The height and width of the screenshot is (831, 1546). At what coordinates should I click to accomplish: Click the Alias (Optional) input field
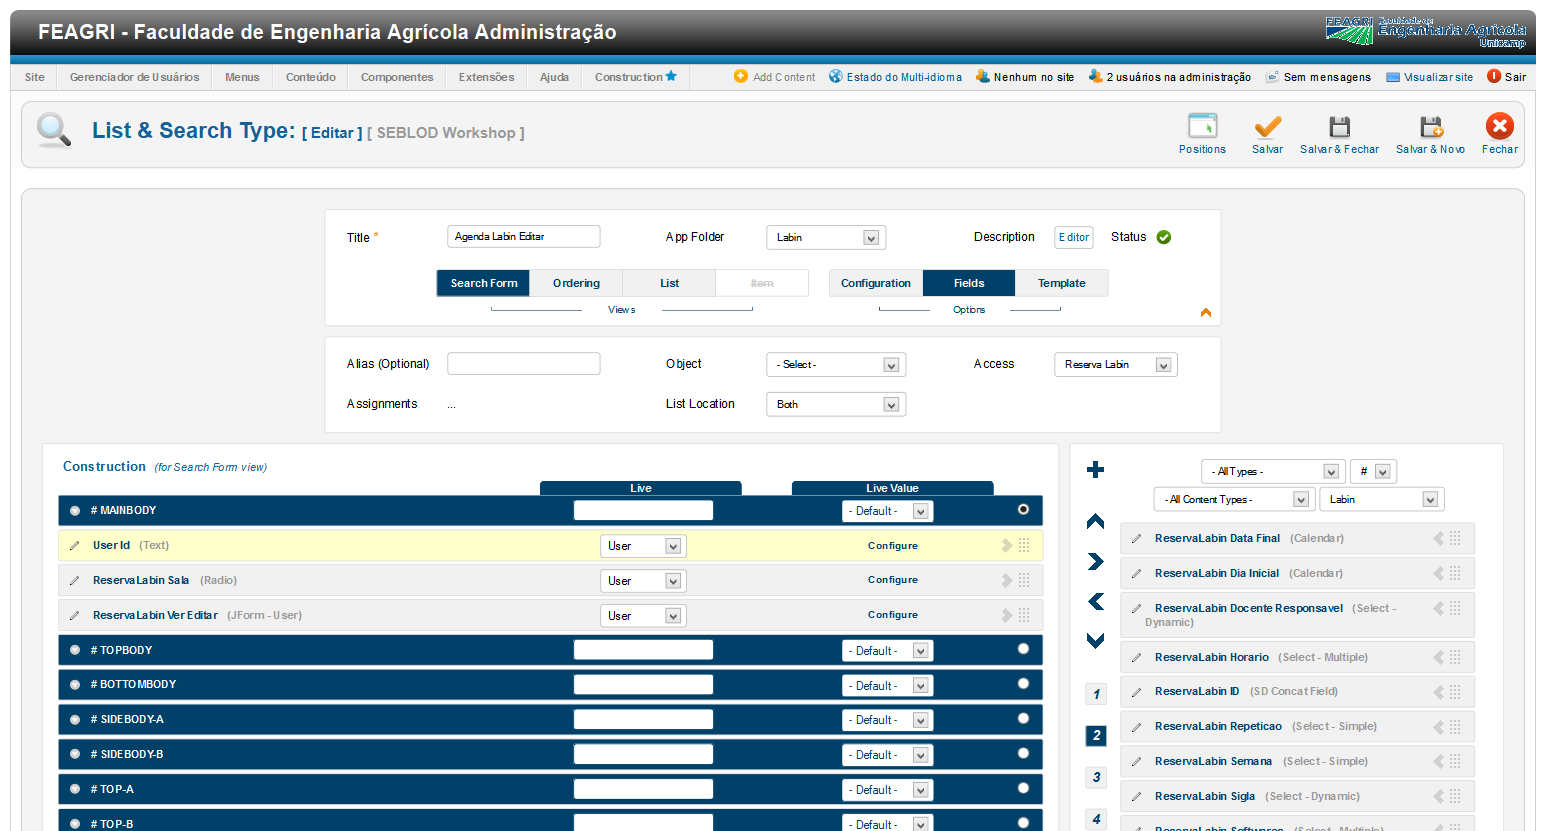coord(523,364)
